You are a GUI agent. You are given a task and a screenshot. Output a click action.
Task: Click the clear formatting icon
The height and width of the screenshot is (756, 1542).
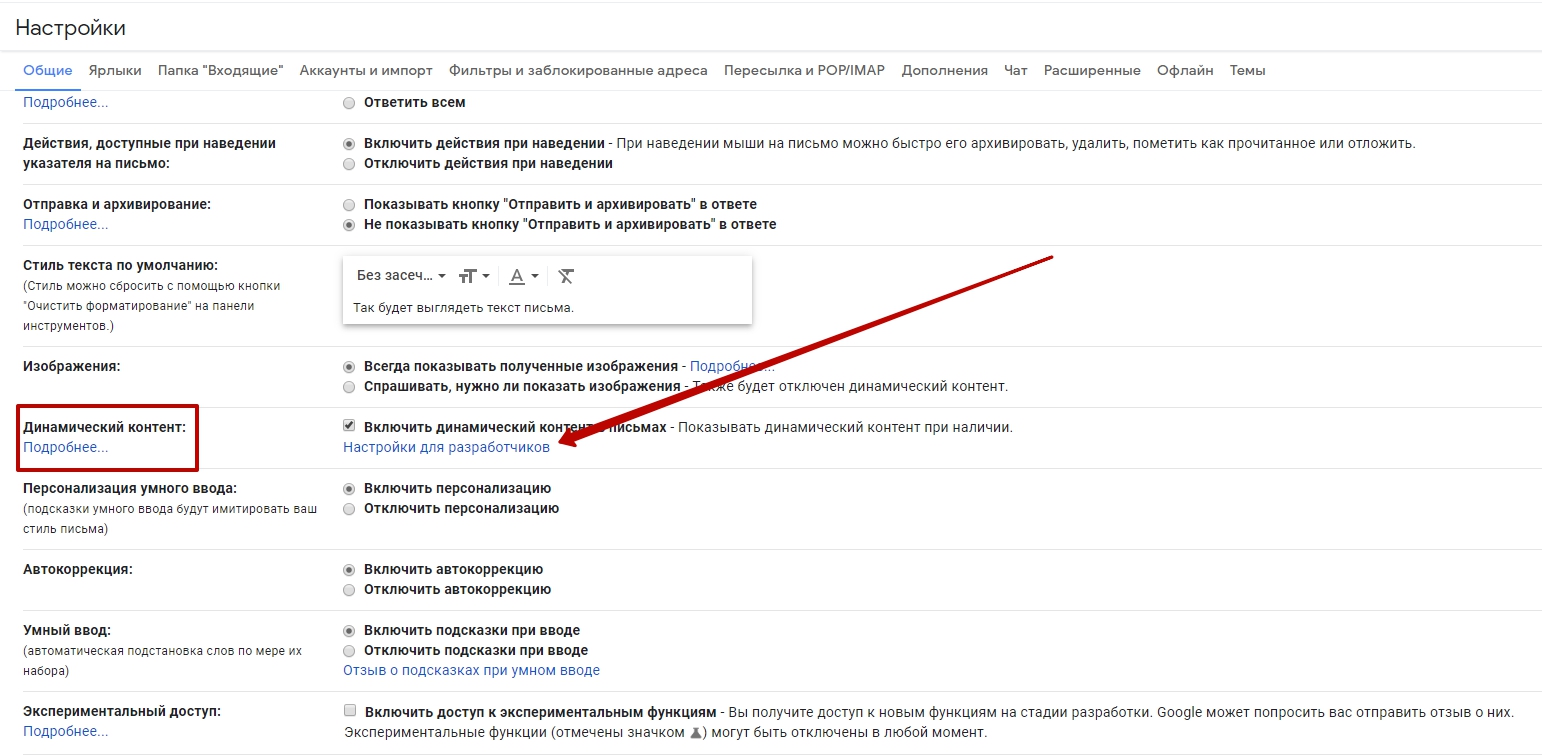(x=566, y=276)
